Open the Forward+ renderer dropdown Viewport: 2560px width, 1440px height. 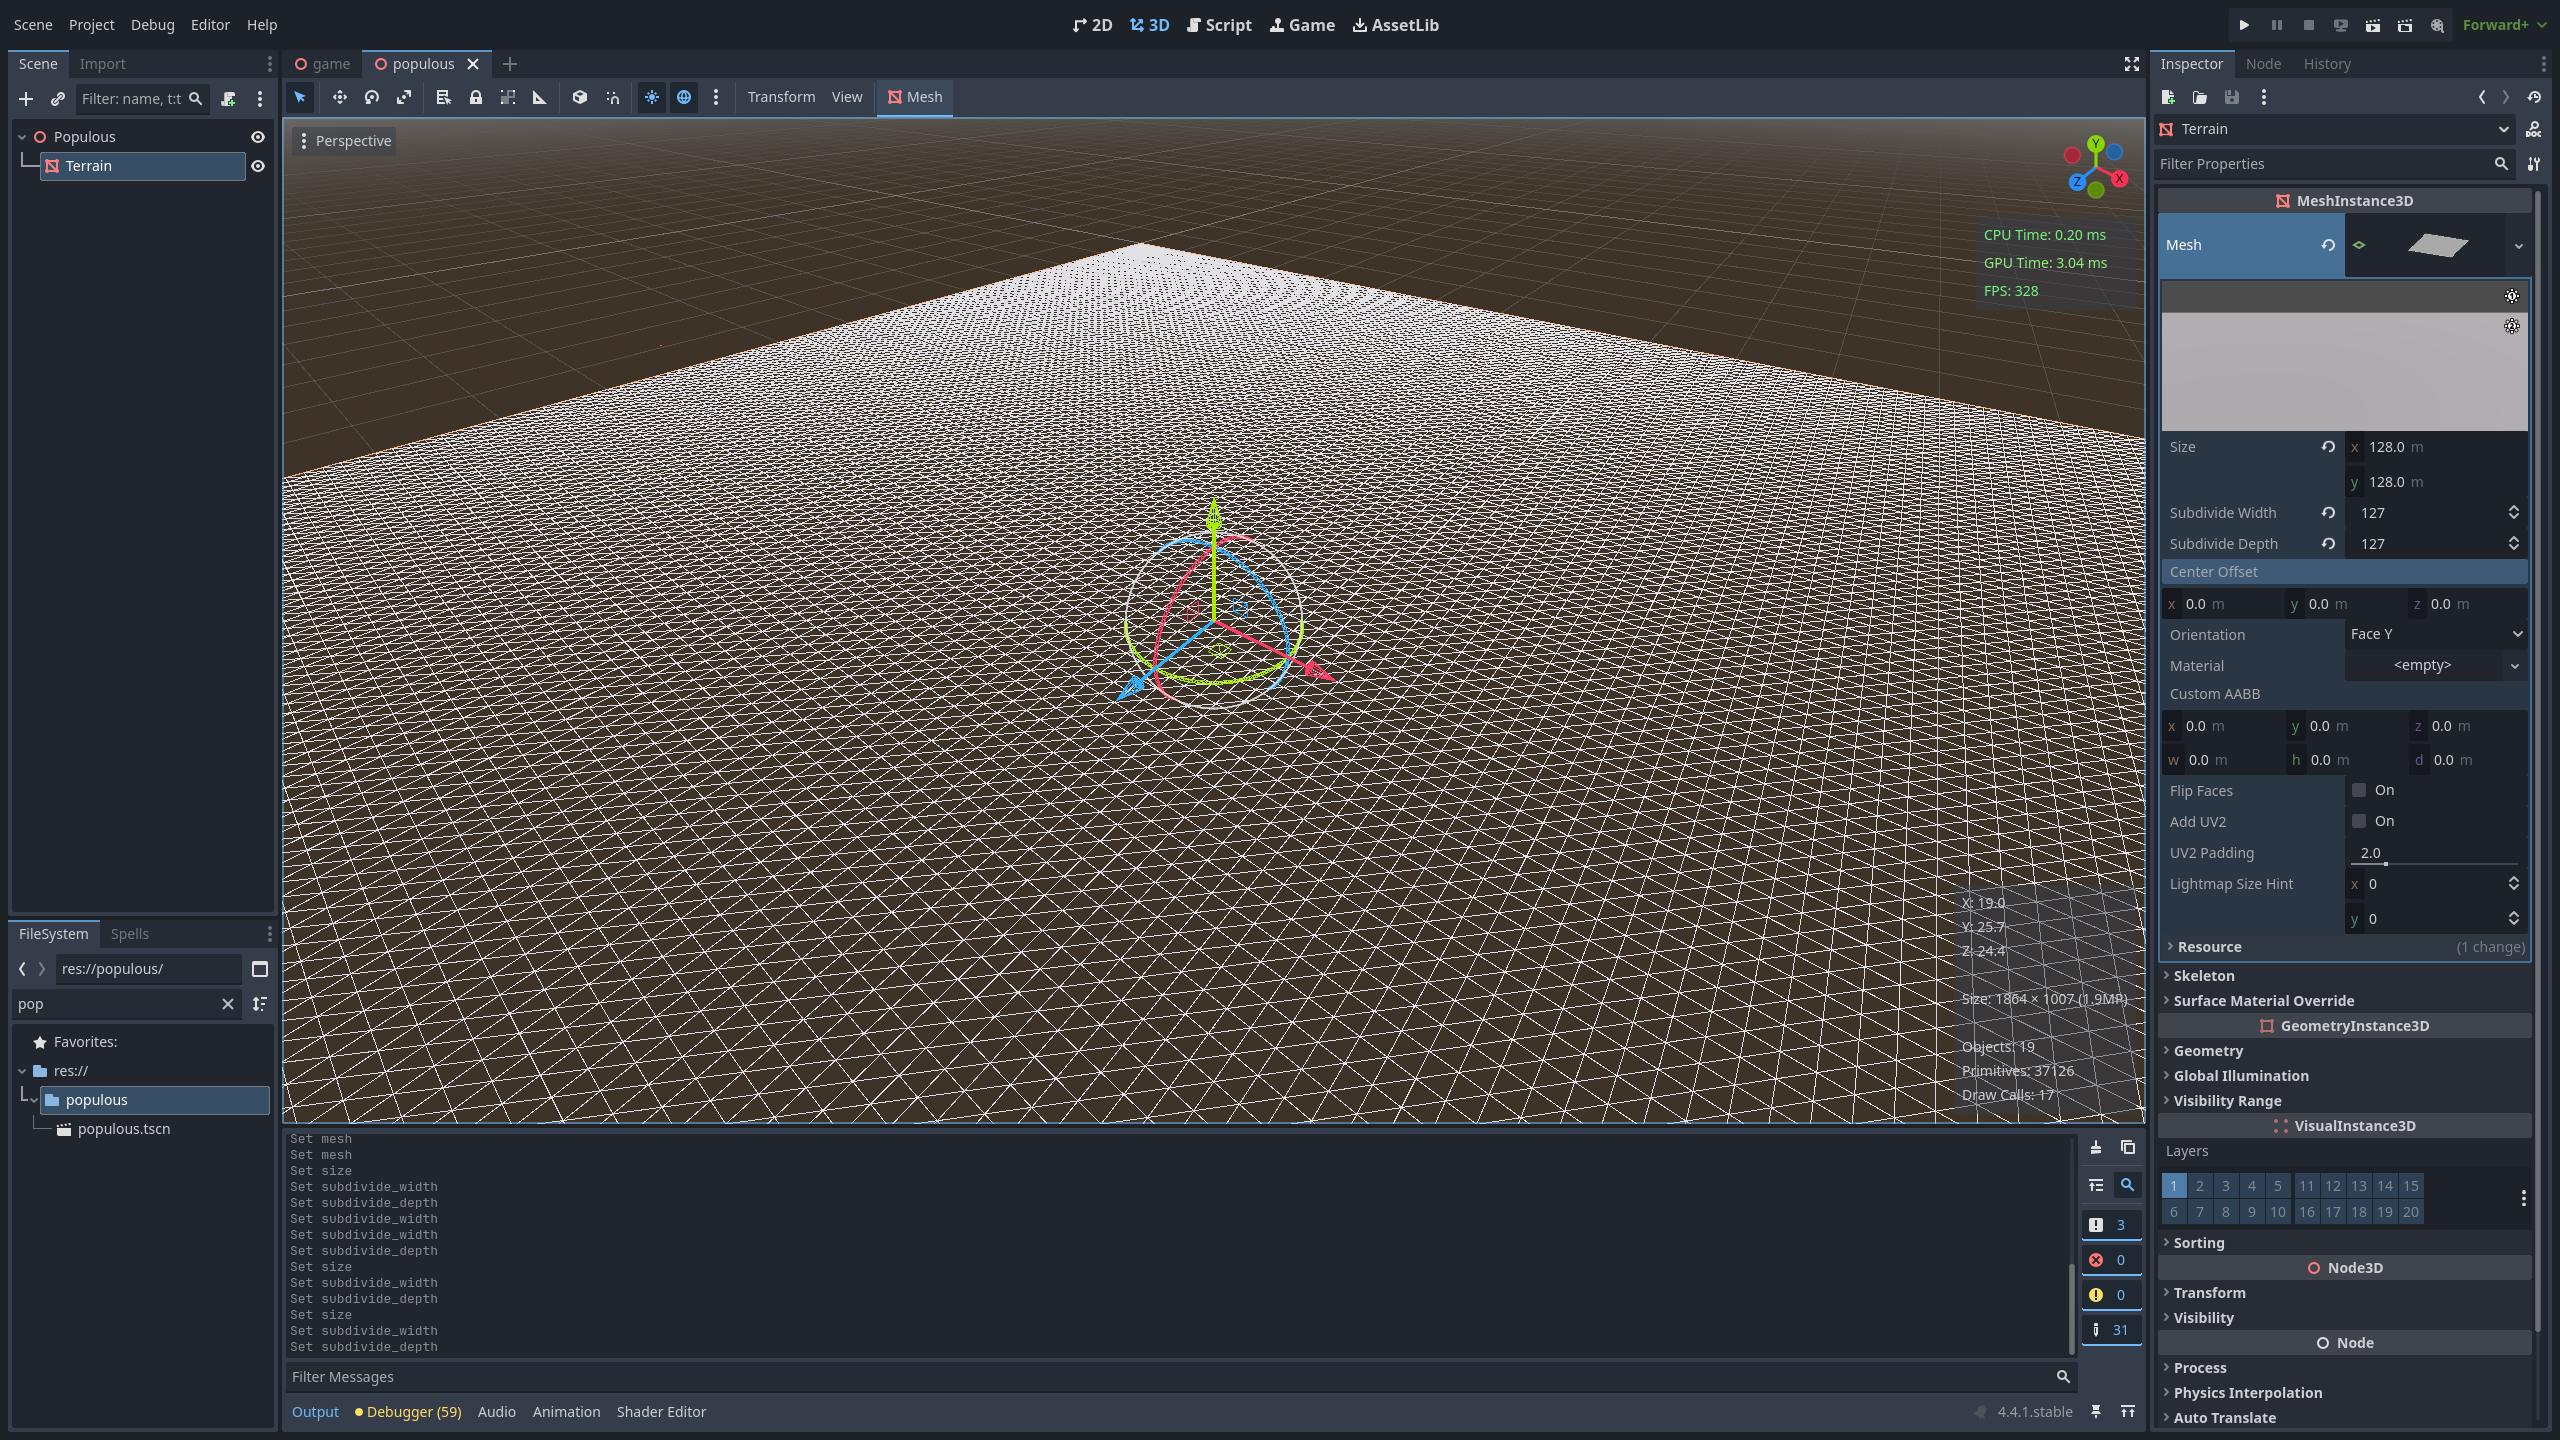(x=2504, y=25)
